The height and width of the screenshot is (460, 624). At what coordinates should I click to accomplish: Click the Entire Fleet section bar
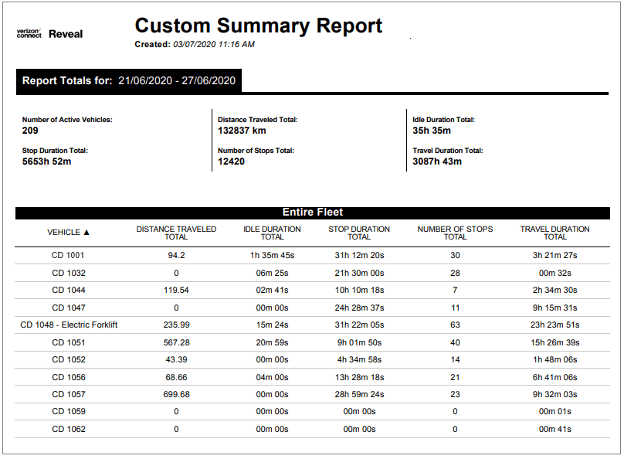point(312,212)
